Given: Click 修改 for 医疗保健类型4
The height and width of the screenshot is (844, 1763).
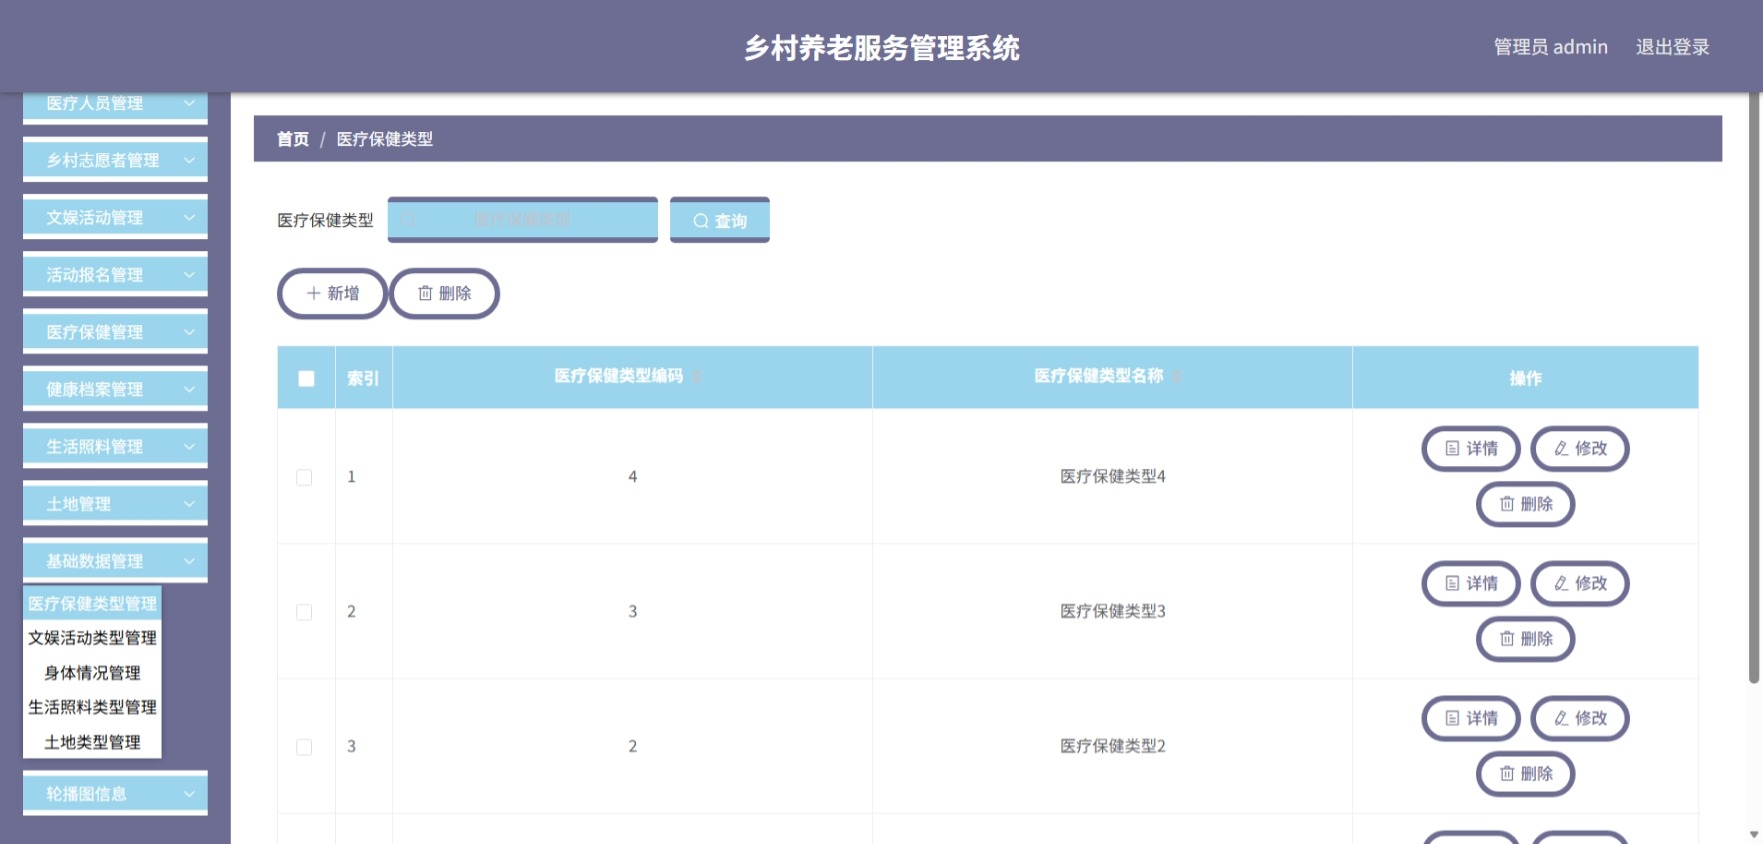Looking at the screenshot, I should pos(1580,448).
